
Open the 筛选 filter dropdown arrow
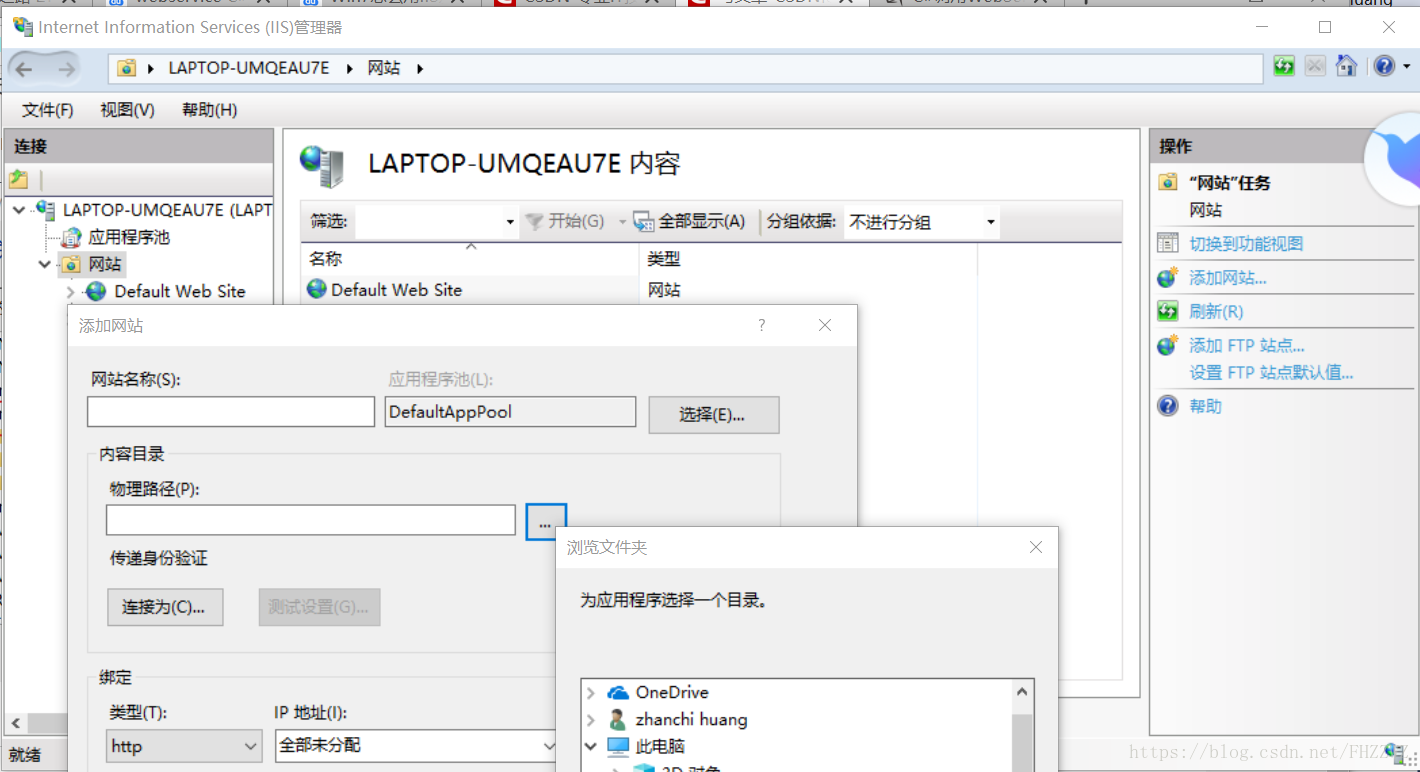coord(510,222)
